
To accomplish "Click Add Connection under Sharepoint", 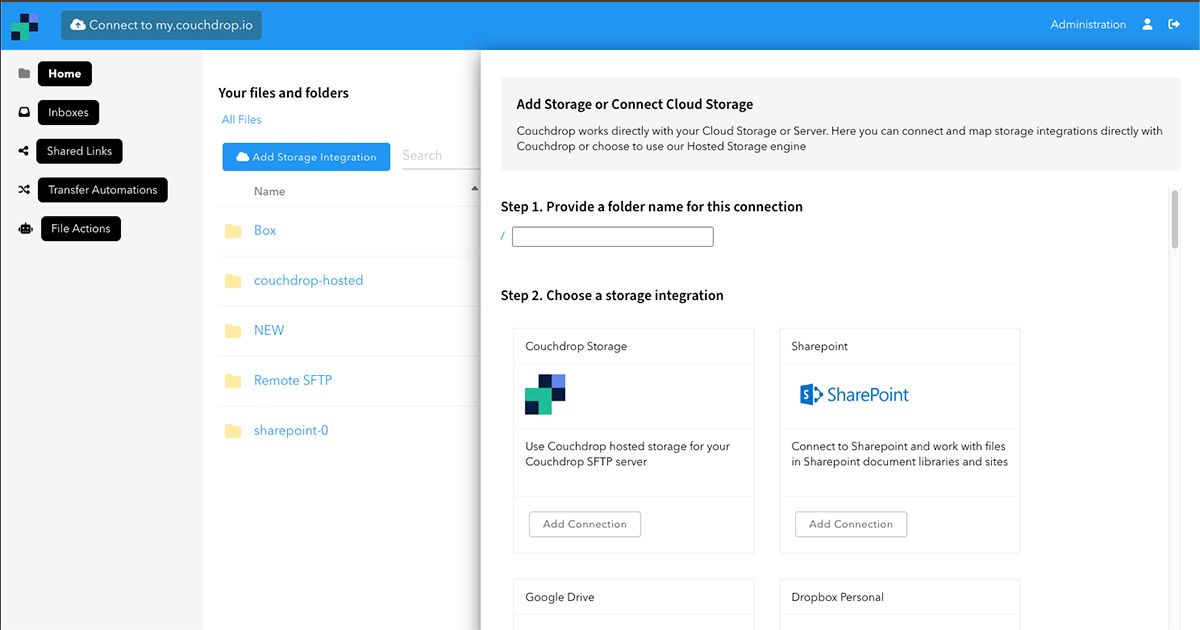I will [850, 523].
